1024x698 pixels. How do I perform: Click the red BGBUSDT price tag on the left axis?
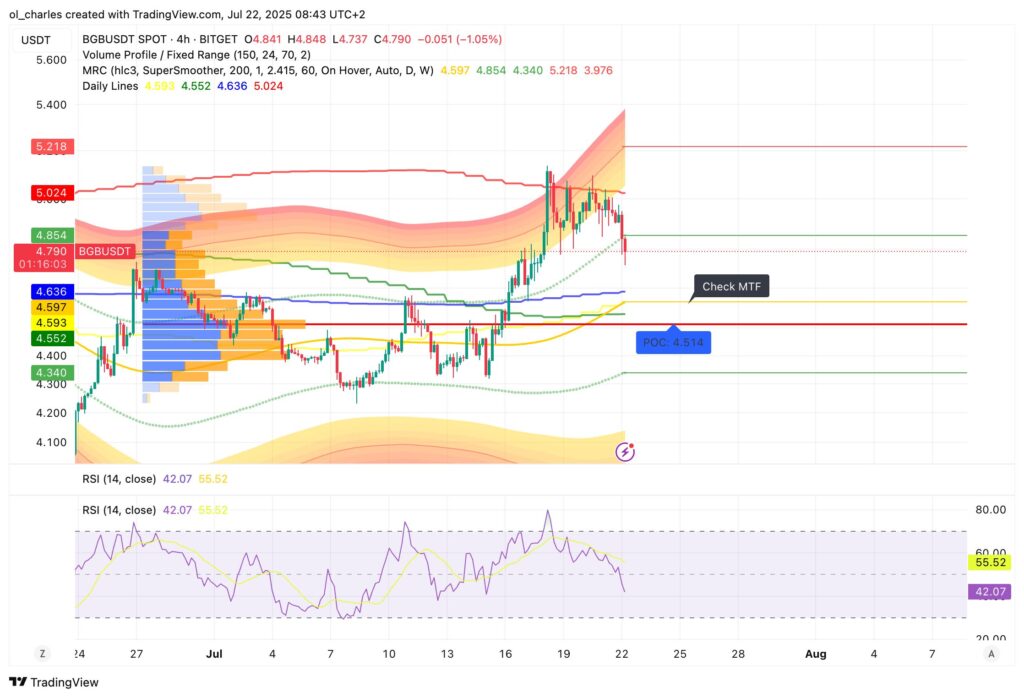click(x=103, y=251)
